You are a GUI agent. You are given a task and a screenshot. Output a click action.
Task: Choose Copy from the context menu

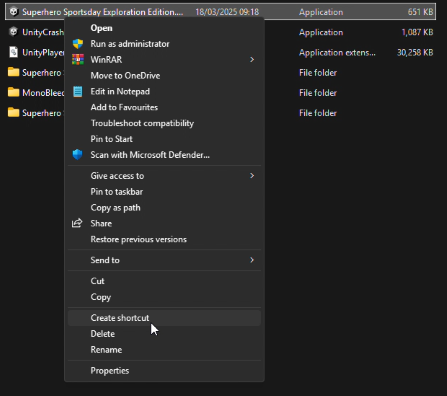[164, 297]
